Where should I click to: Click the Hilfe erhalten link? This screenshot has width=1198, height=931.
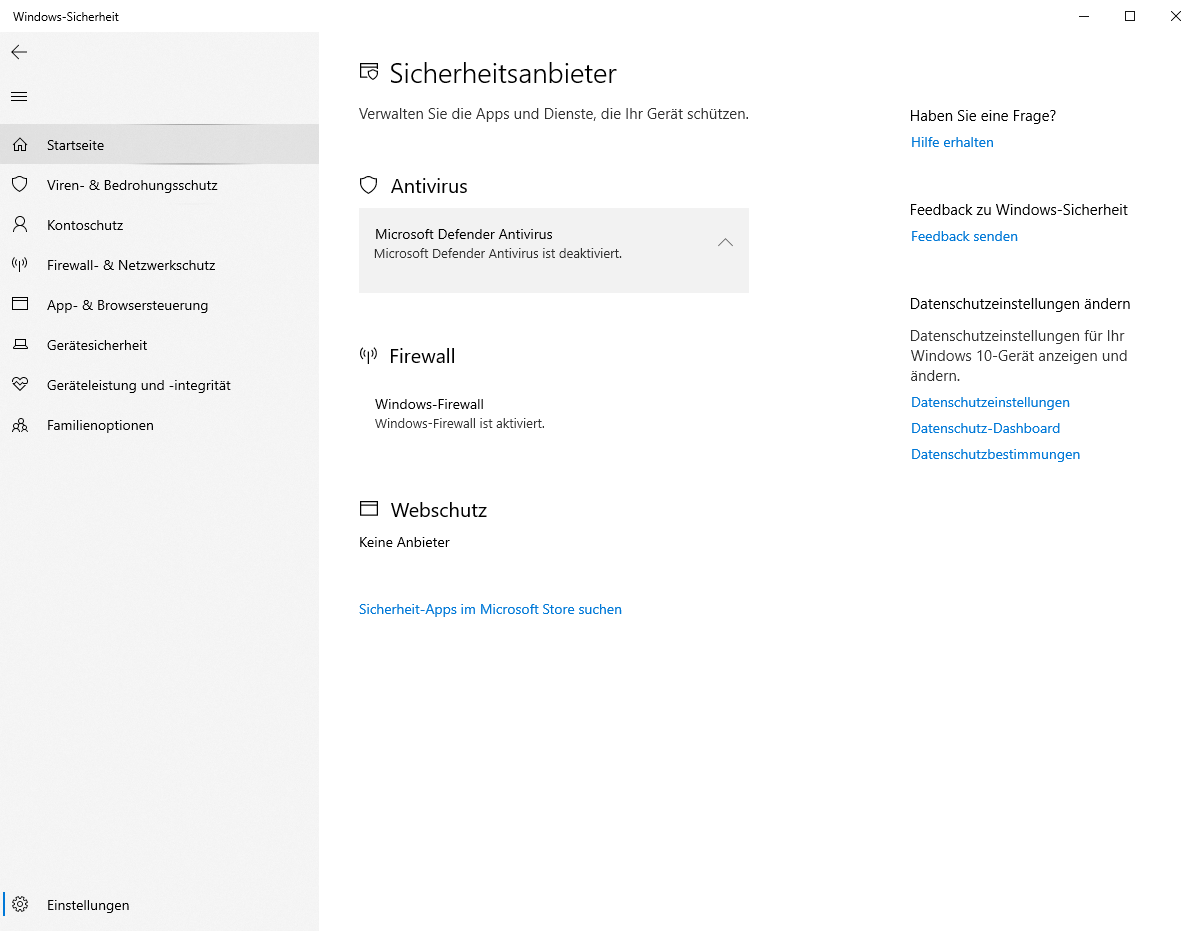tap(952, 142)
